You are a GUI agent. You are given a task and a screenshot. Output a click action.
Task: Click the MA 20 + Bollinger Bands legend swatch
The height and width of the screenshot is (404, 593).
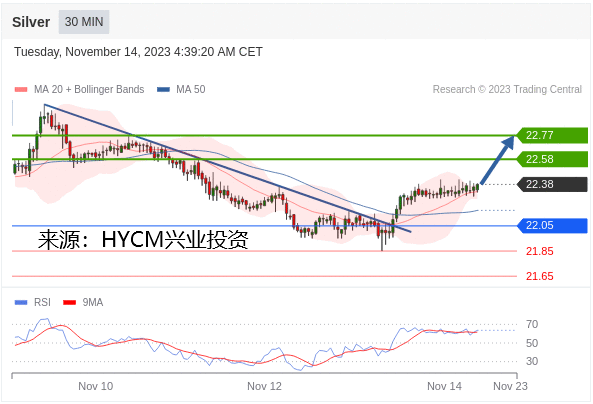coord(21,90)
